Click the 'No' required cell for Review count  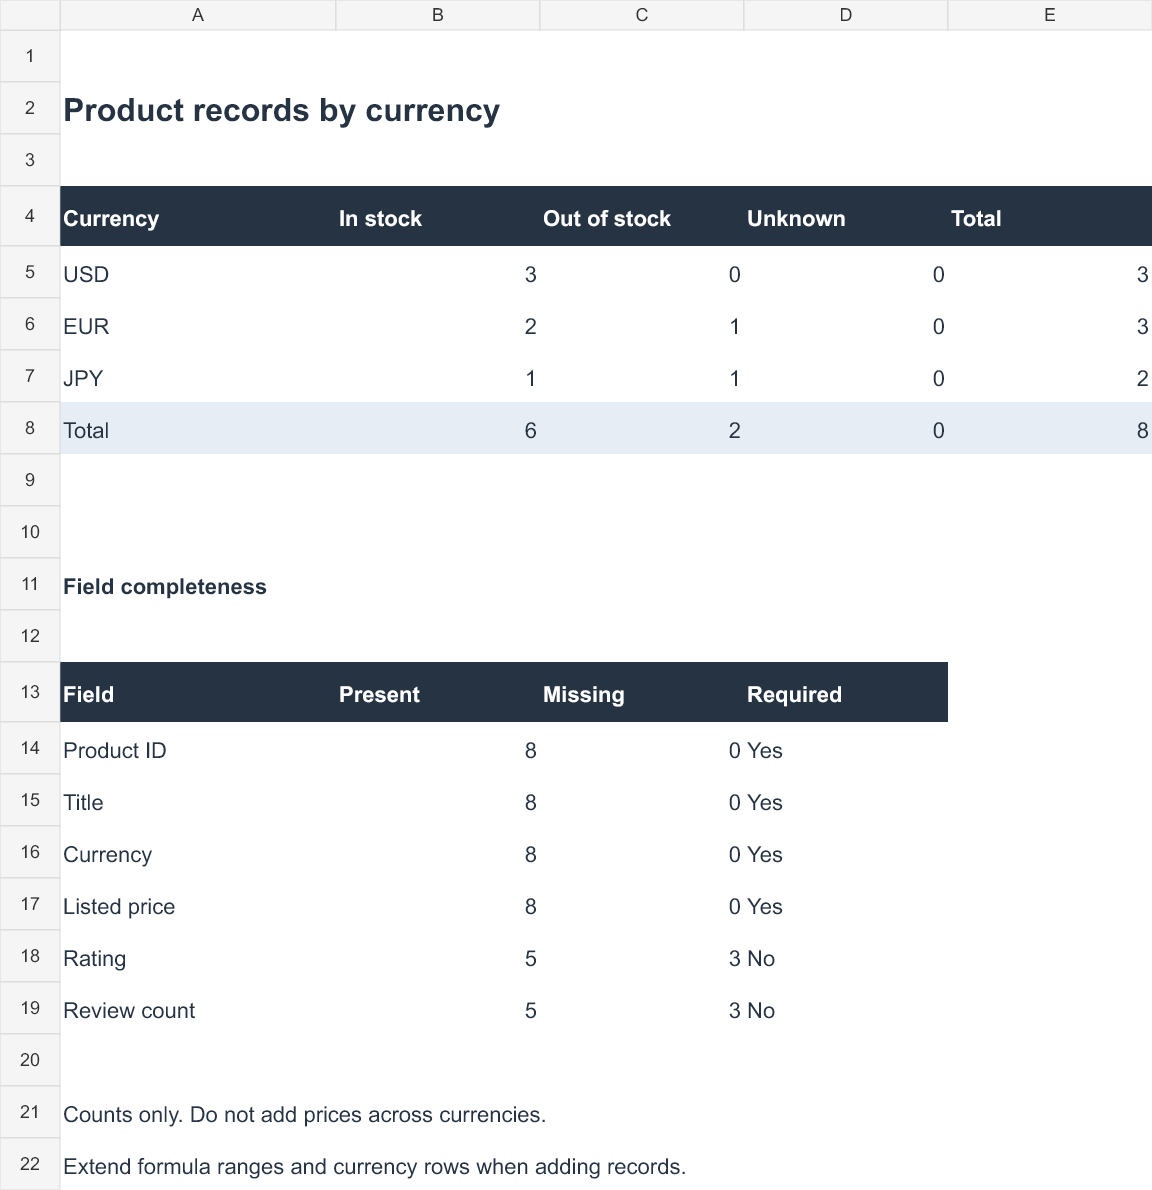coord(846,1010)
